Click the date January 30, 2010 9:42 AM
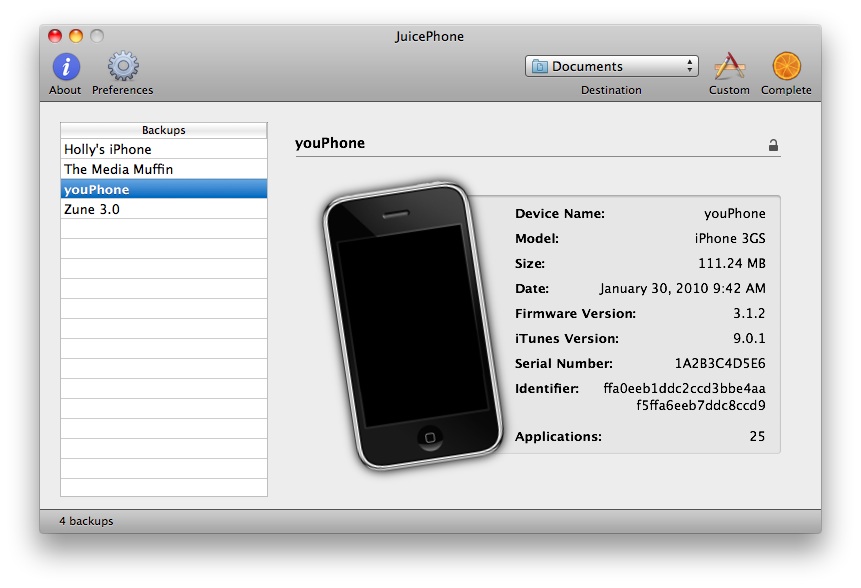Image resolution: width=861 pixels, height=588 pixels. click(x=683, y=288)
